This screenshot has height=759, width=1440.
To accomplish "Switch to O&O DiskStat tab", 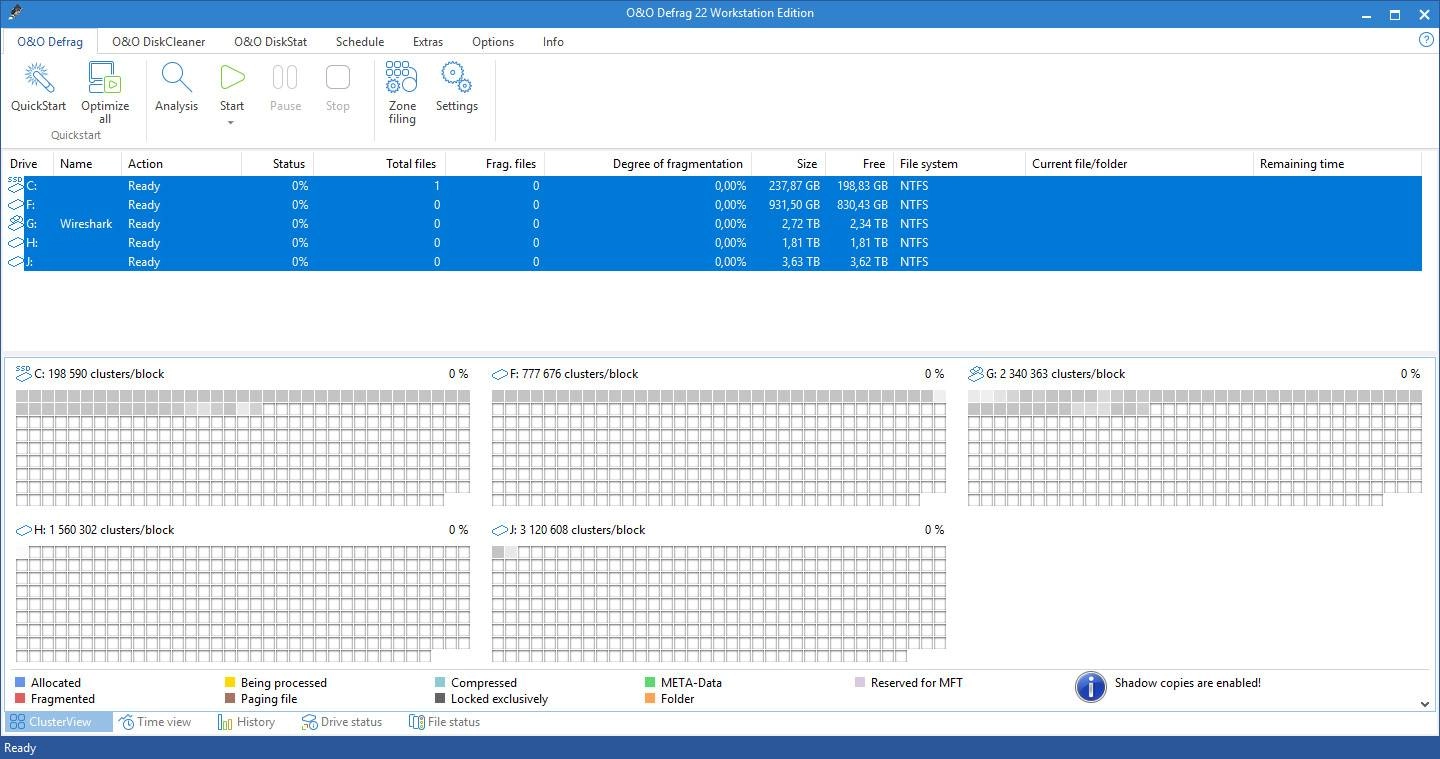I will (x=270, y=42).
